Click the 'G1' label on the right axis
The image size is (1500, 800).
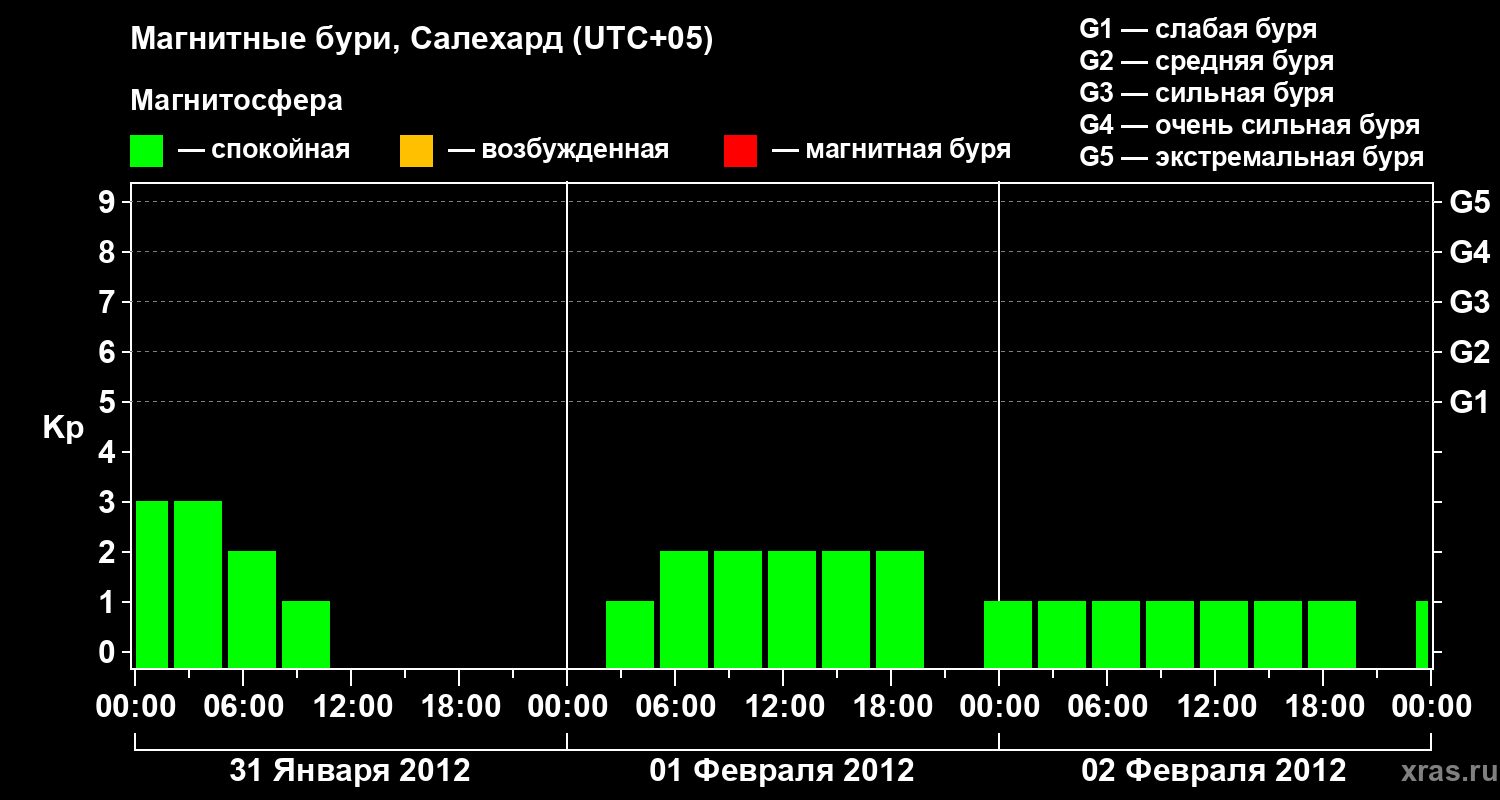[1470, 402]
